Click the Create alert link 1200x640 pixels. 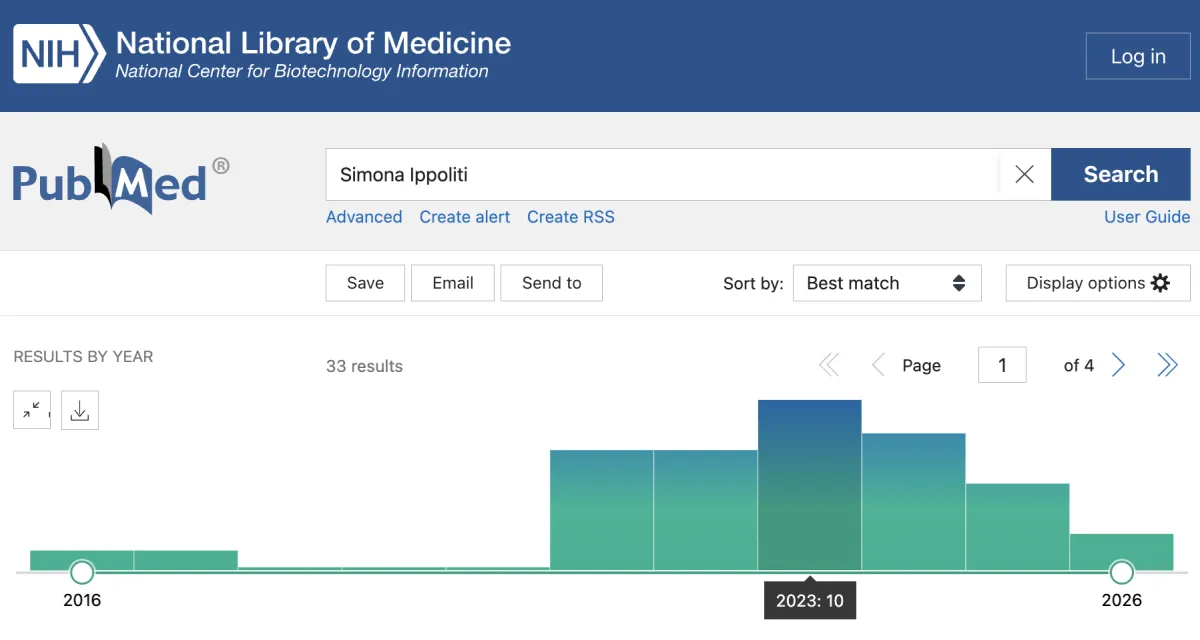pyautogui.click(x=464, y=217)
